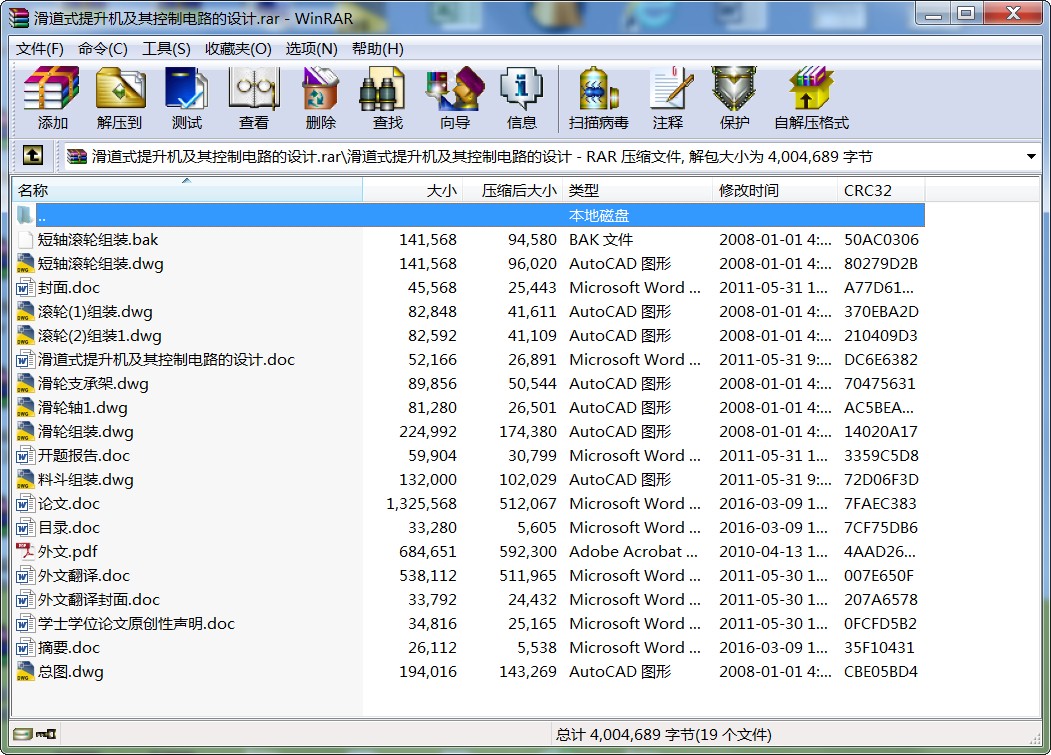Open the 文件(F) menu
The width and height of the screenshot is (1051, 755).
(40, 49)
